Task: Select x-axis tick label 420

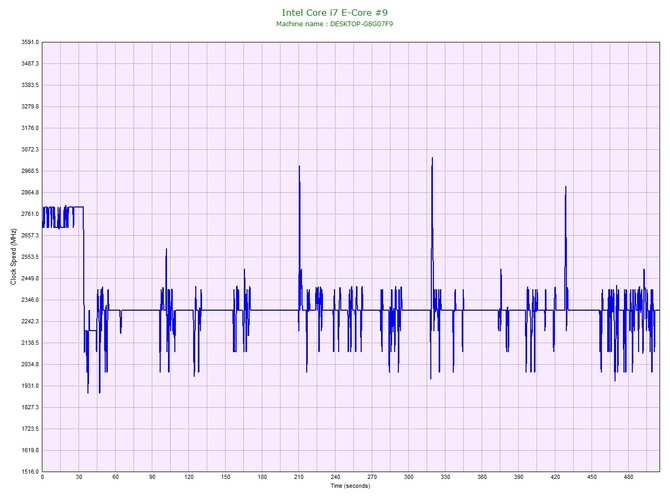Action: [x=555, y=477]
